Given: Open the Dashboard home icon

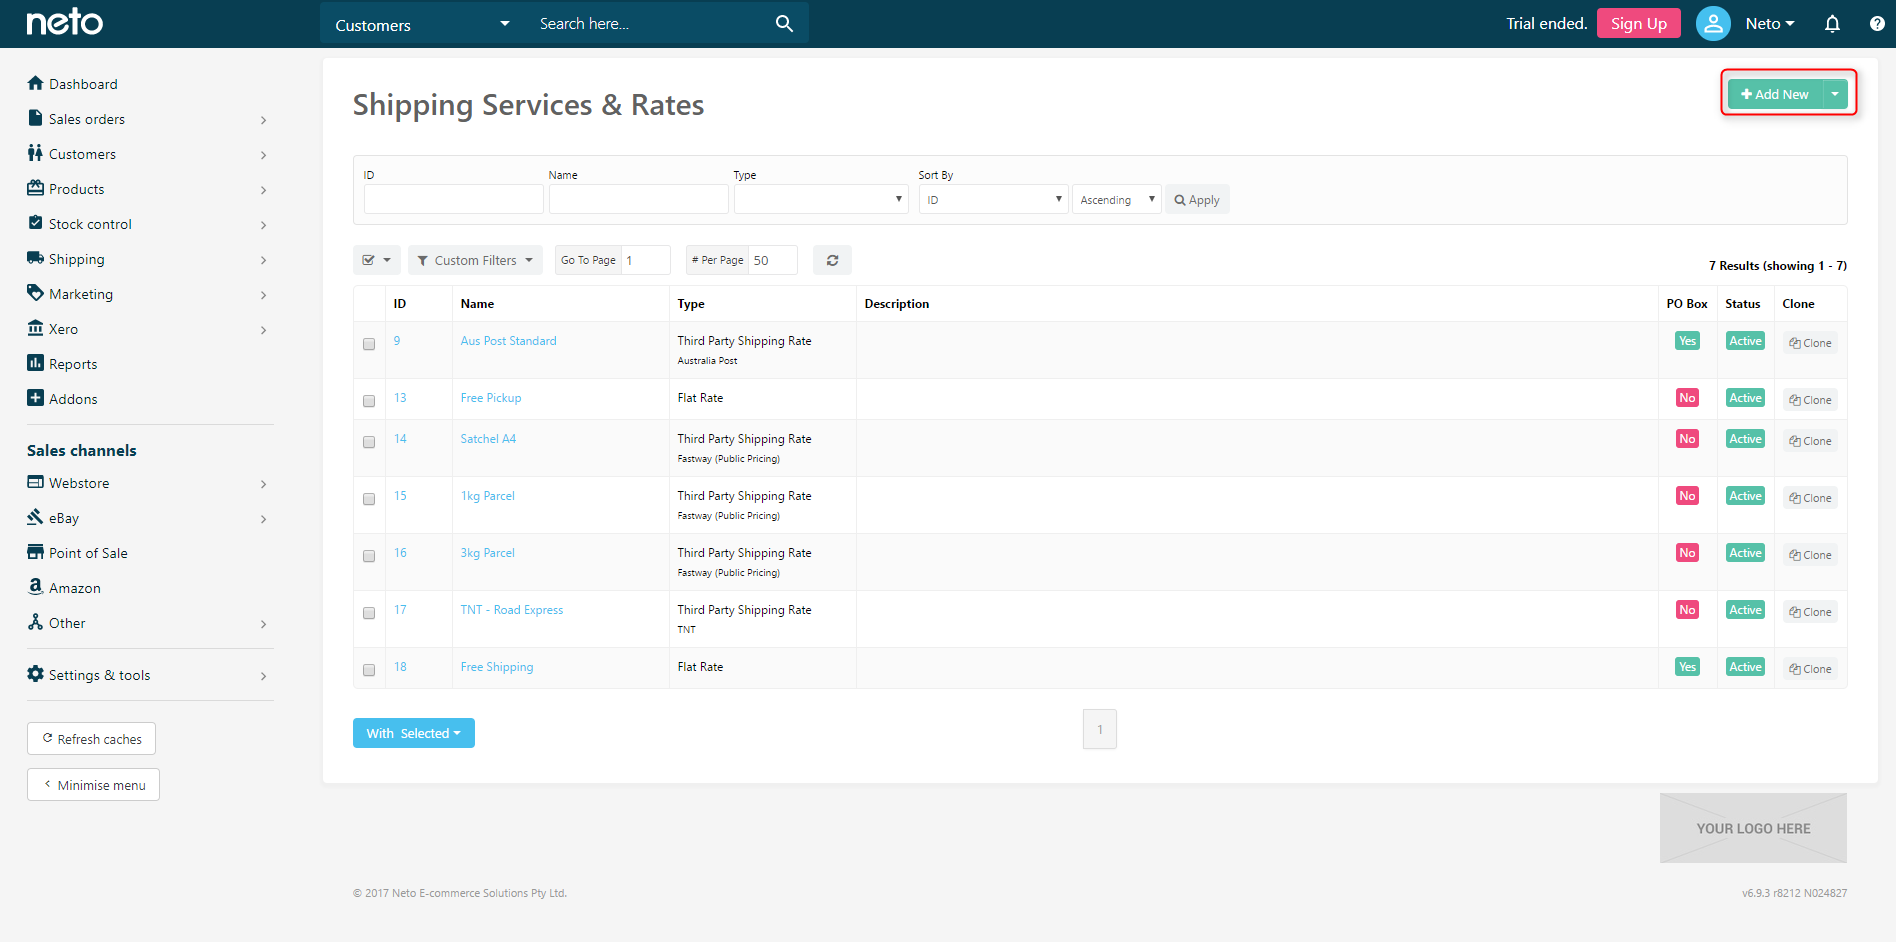Looking at the screenshot, I should coord(36,83).
